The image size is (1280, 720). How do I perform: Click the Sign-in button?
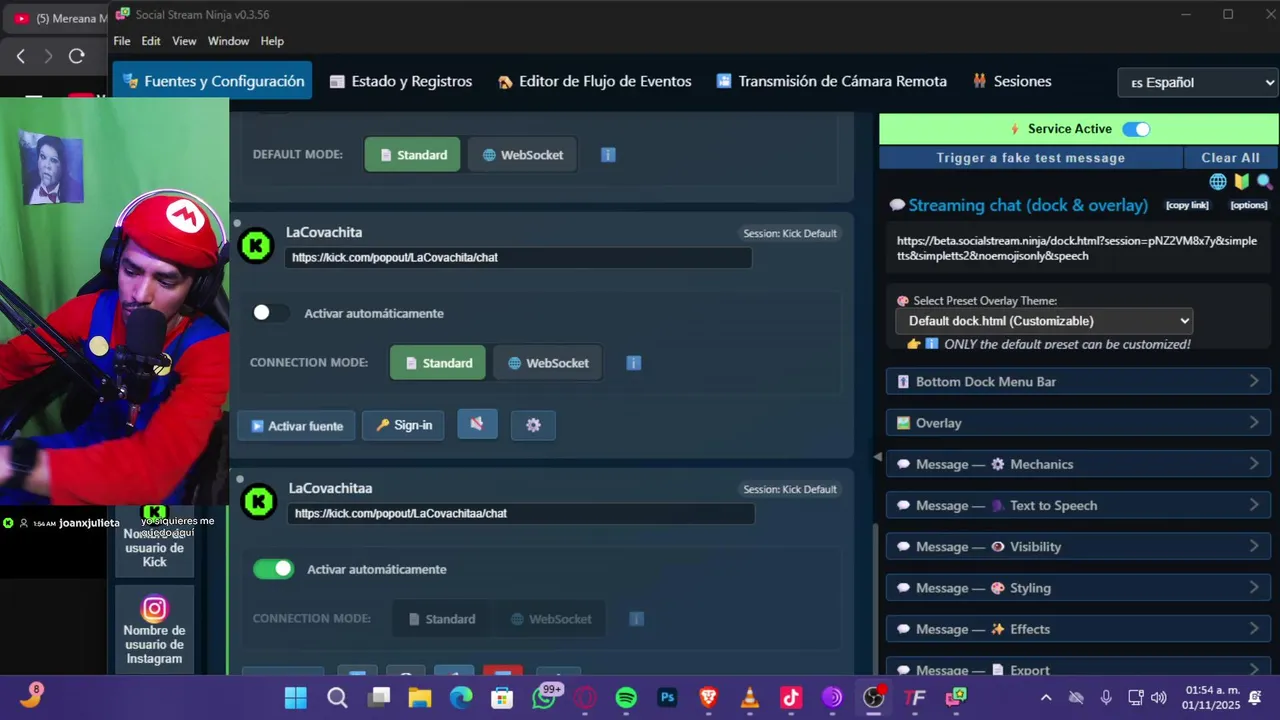[x=404, y=425]
